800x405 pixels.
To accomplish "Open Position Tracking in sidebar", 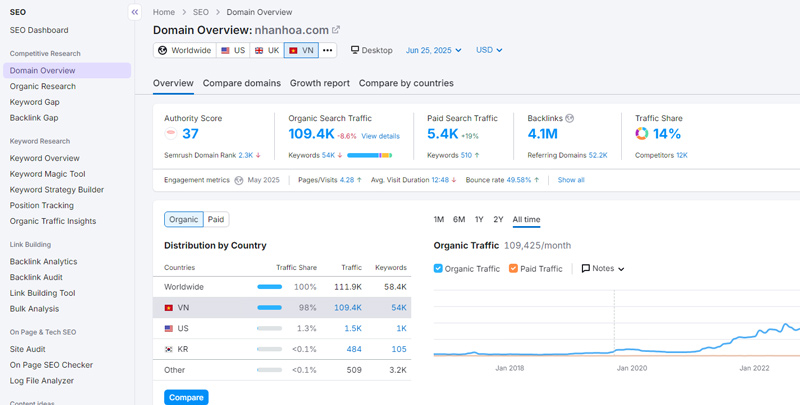I will click(x=42, y=206).
